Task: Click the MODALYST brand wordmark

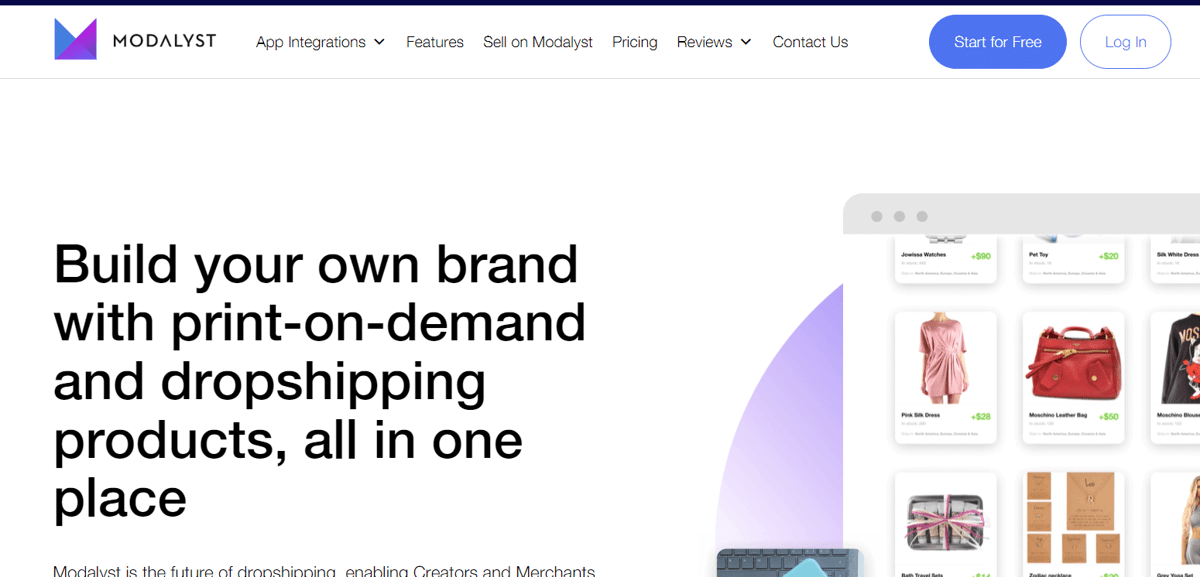Action: click(164, 41)
